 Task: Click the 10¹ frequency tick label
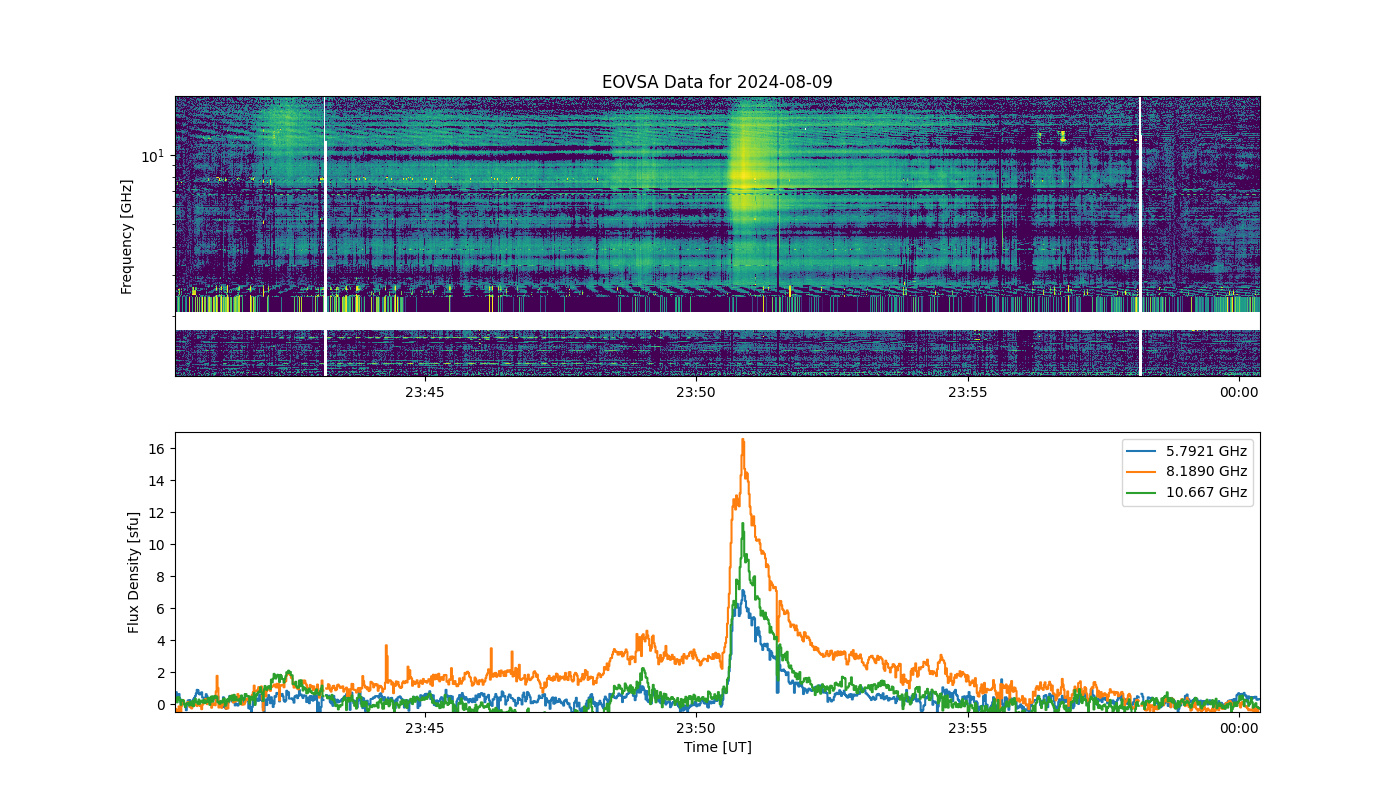tap(152, 155)
